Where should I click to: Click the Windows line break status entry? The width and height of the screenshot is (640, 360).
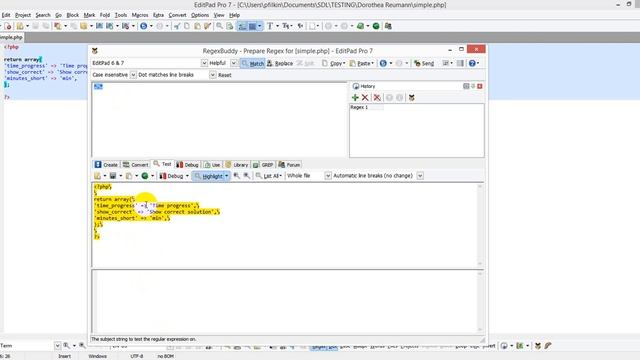pyautogui.click(x=98, y=356)
